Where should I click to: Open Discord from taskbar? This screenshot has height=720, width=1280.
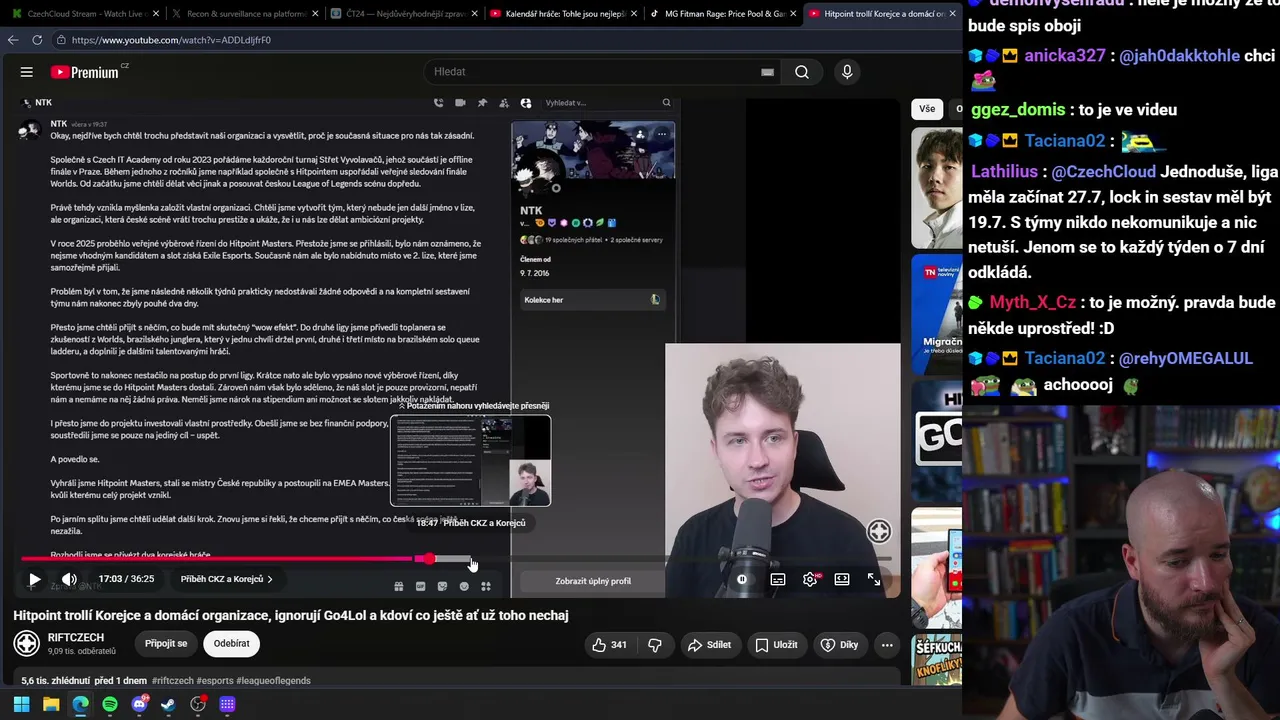tap(139, 704)
